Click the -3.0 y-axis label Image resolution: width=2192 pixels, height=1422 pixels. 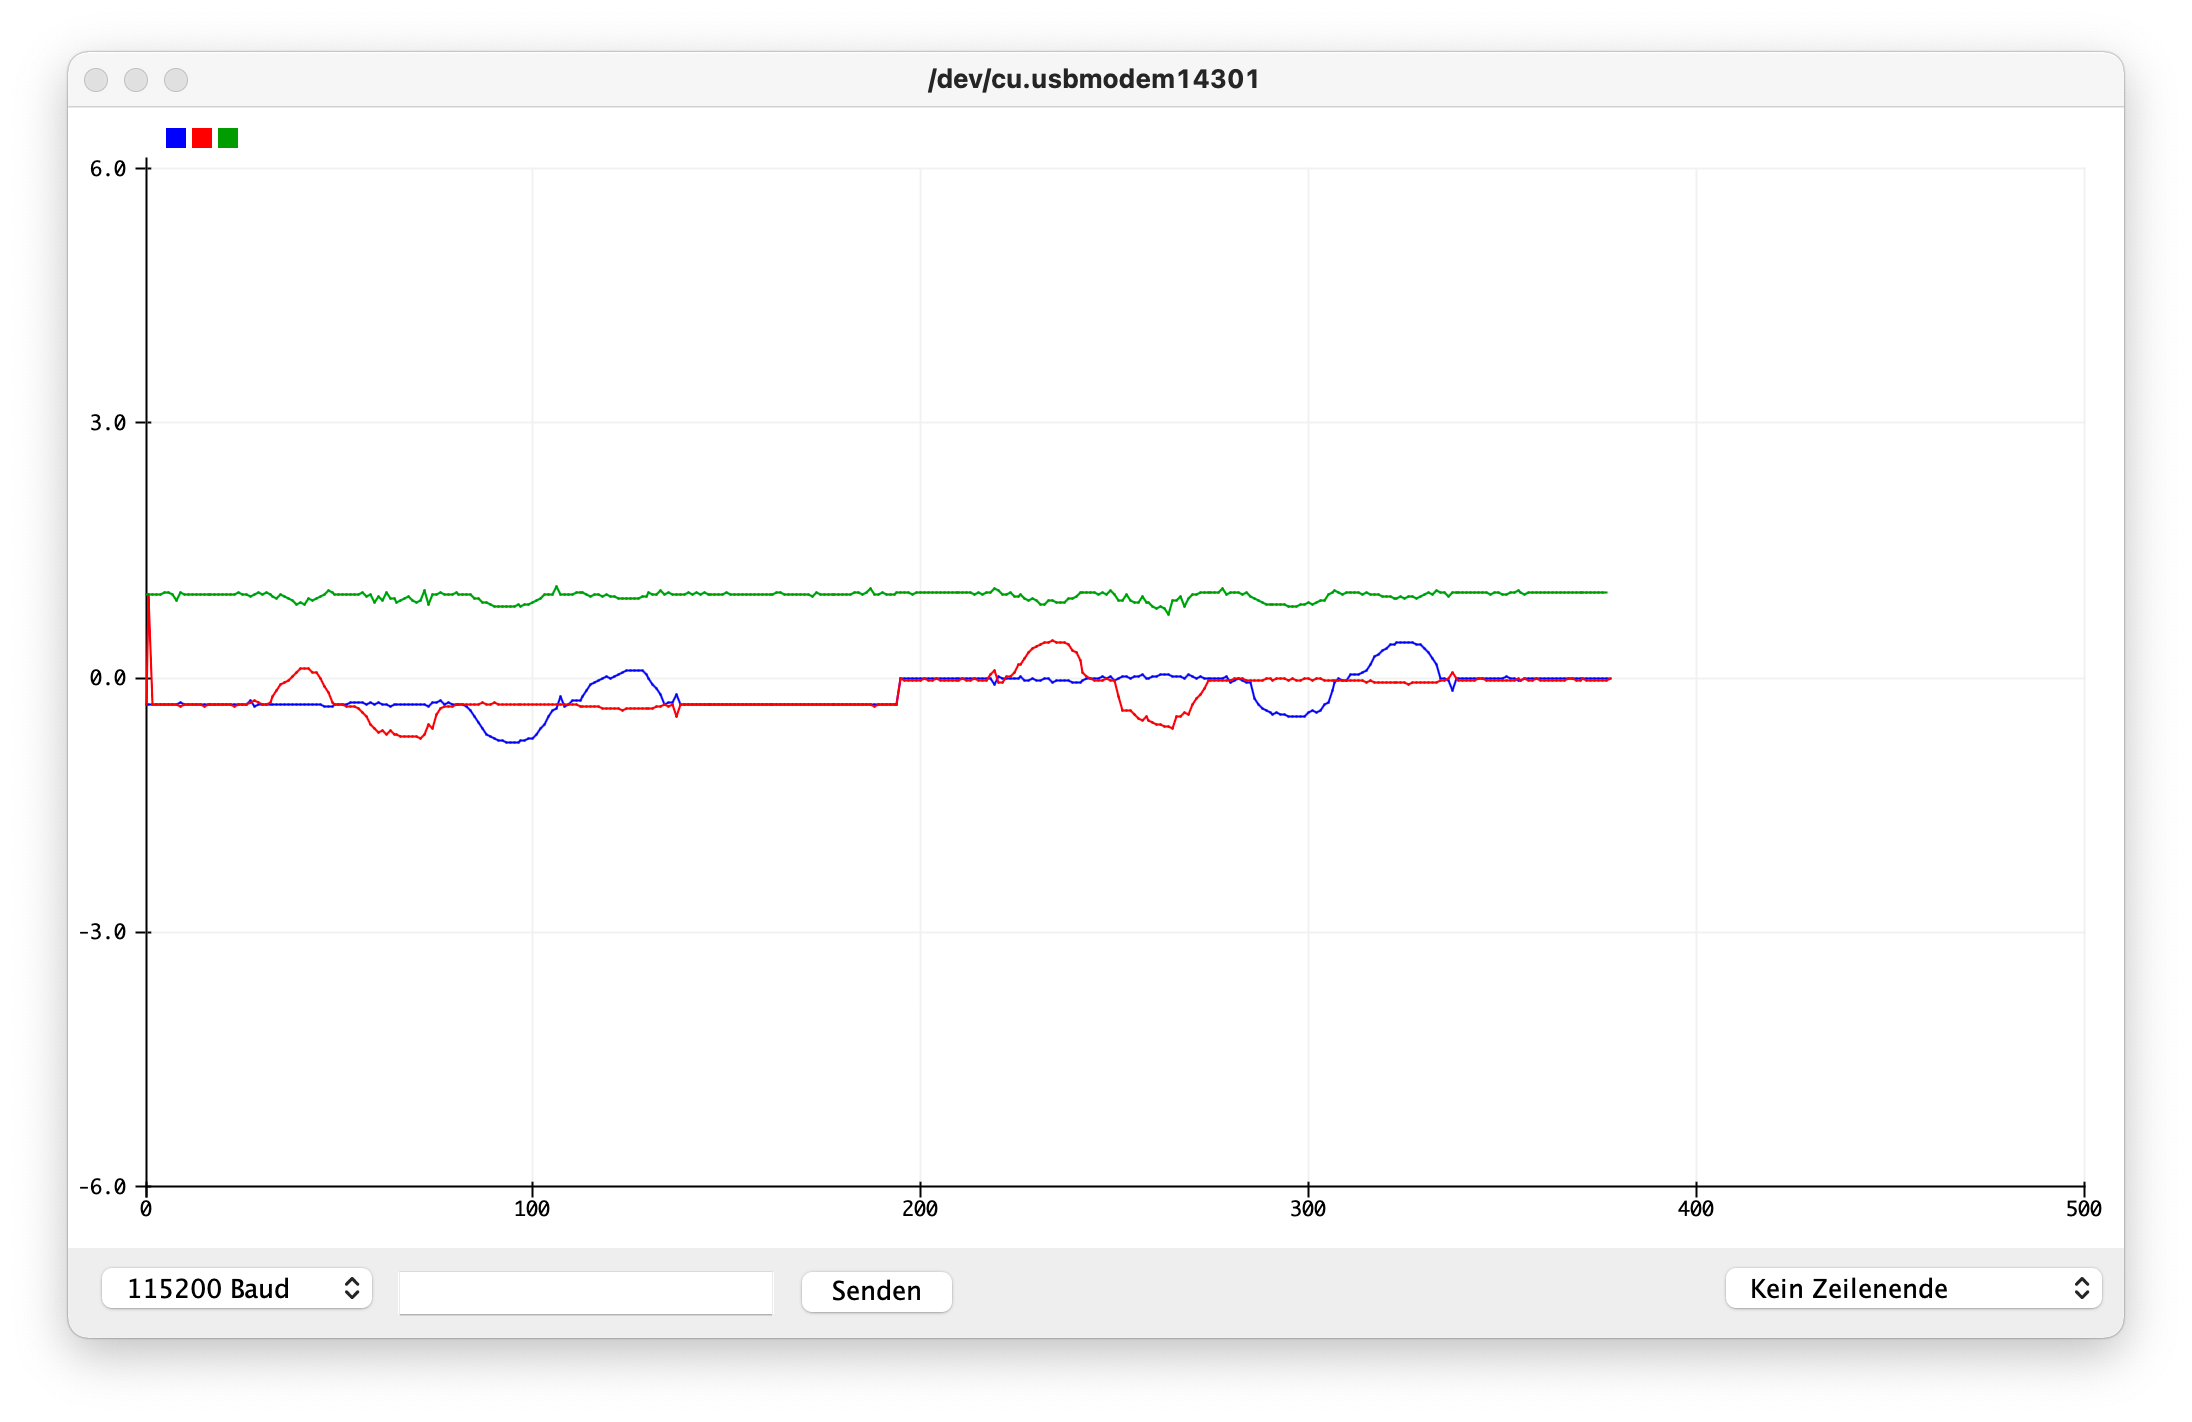point(102,931)
